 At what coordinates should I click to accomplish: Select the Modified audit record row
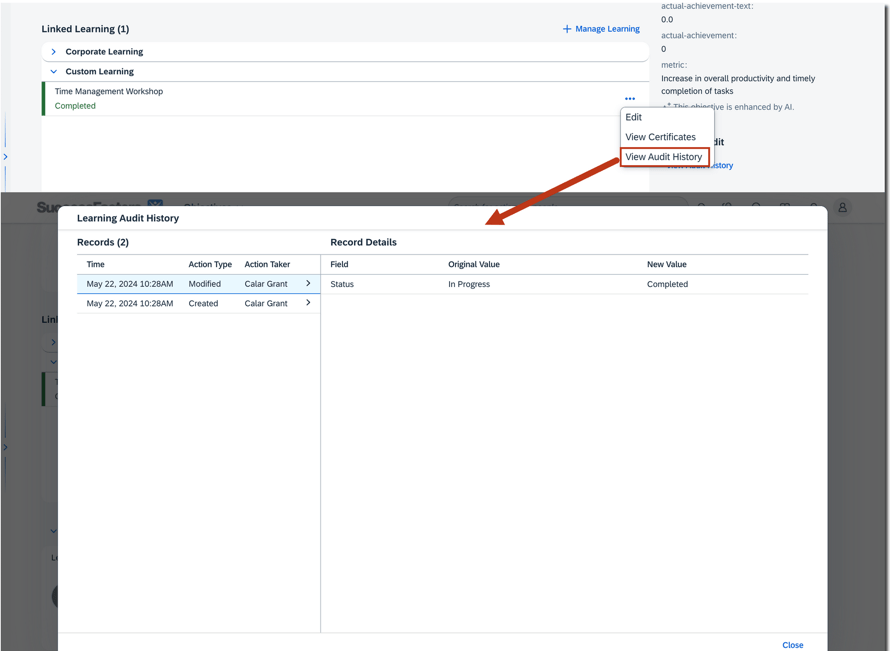click(x=190, y=284)
